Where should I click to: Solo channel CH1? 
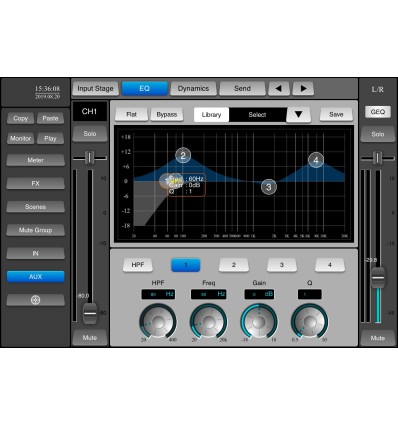click(90, 134)
